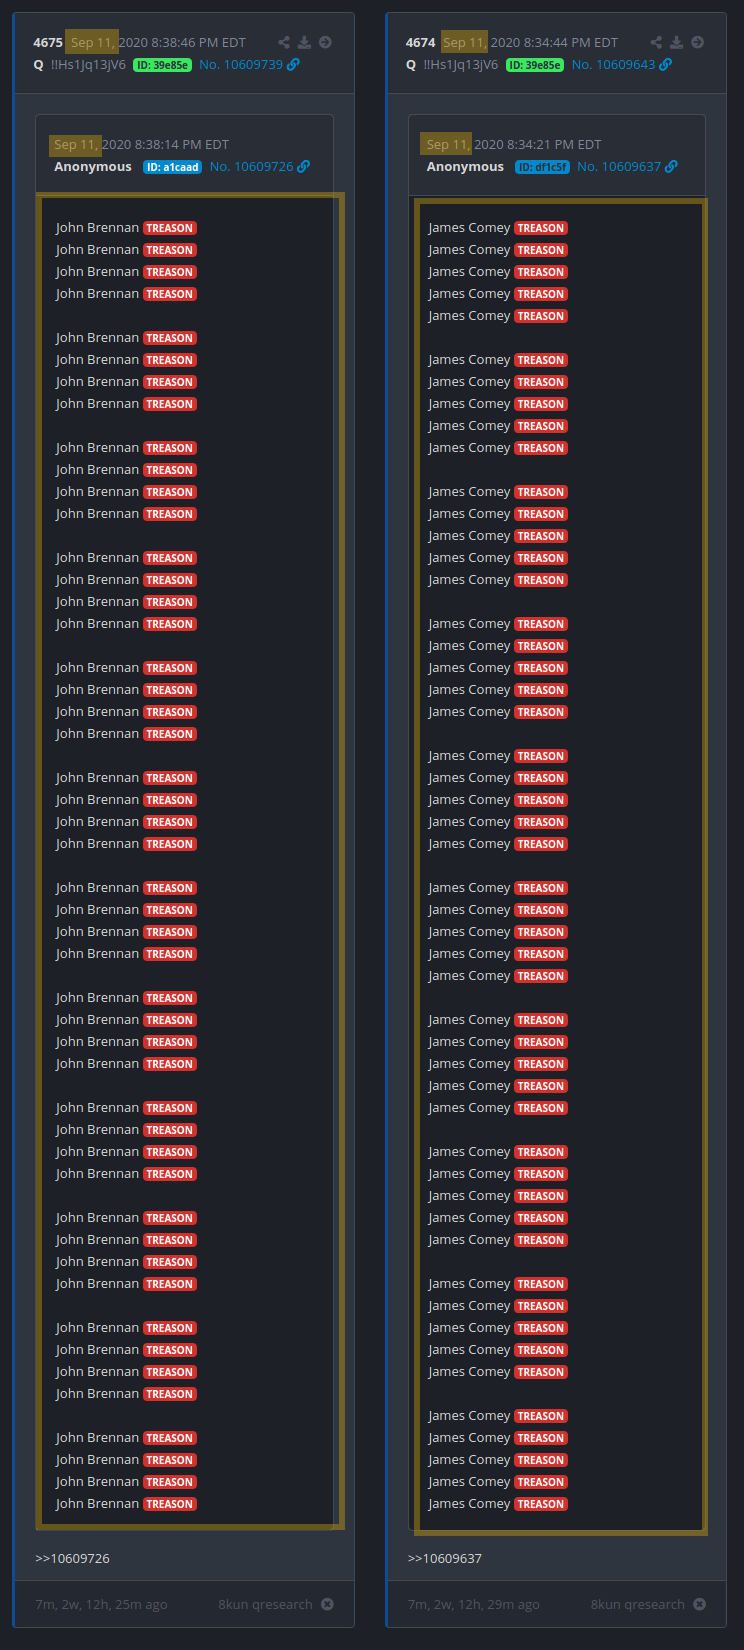
Task: Click the chain link icon beside No. 10609726
Action: click(304, 166)
